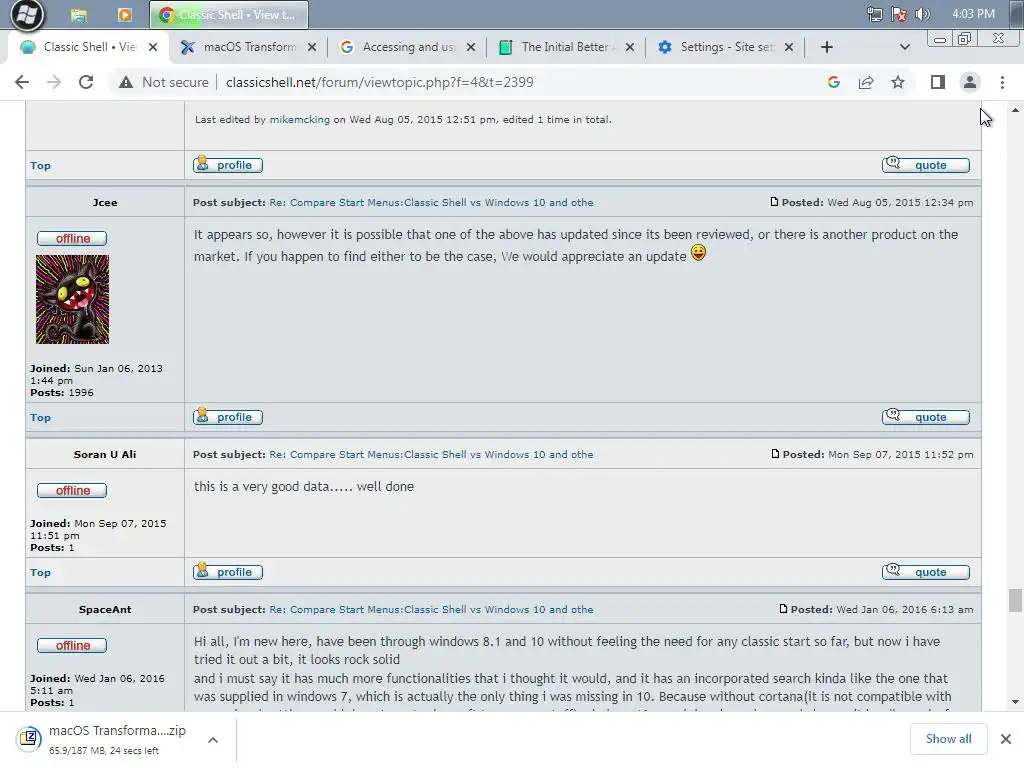Switch to macOS Transform tab

point(248,47)
